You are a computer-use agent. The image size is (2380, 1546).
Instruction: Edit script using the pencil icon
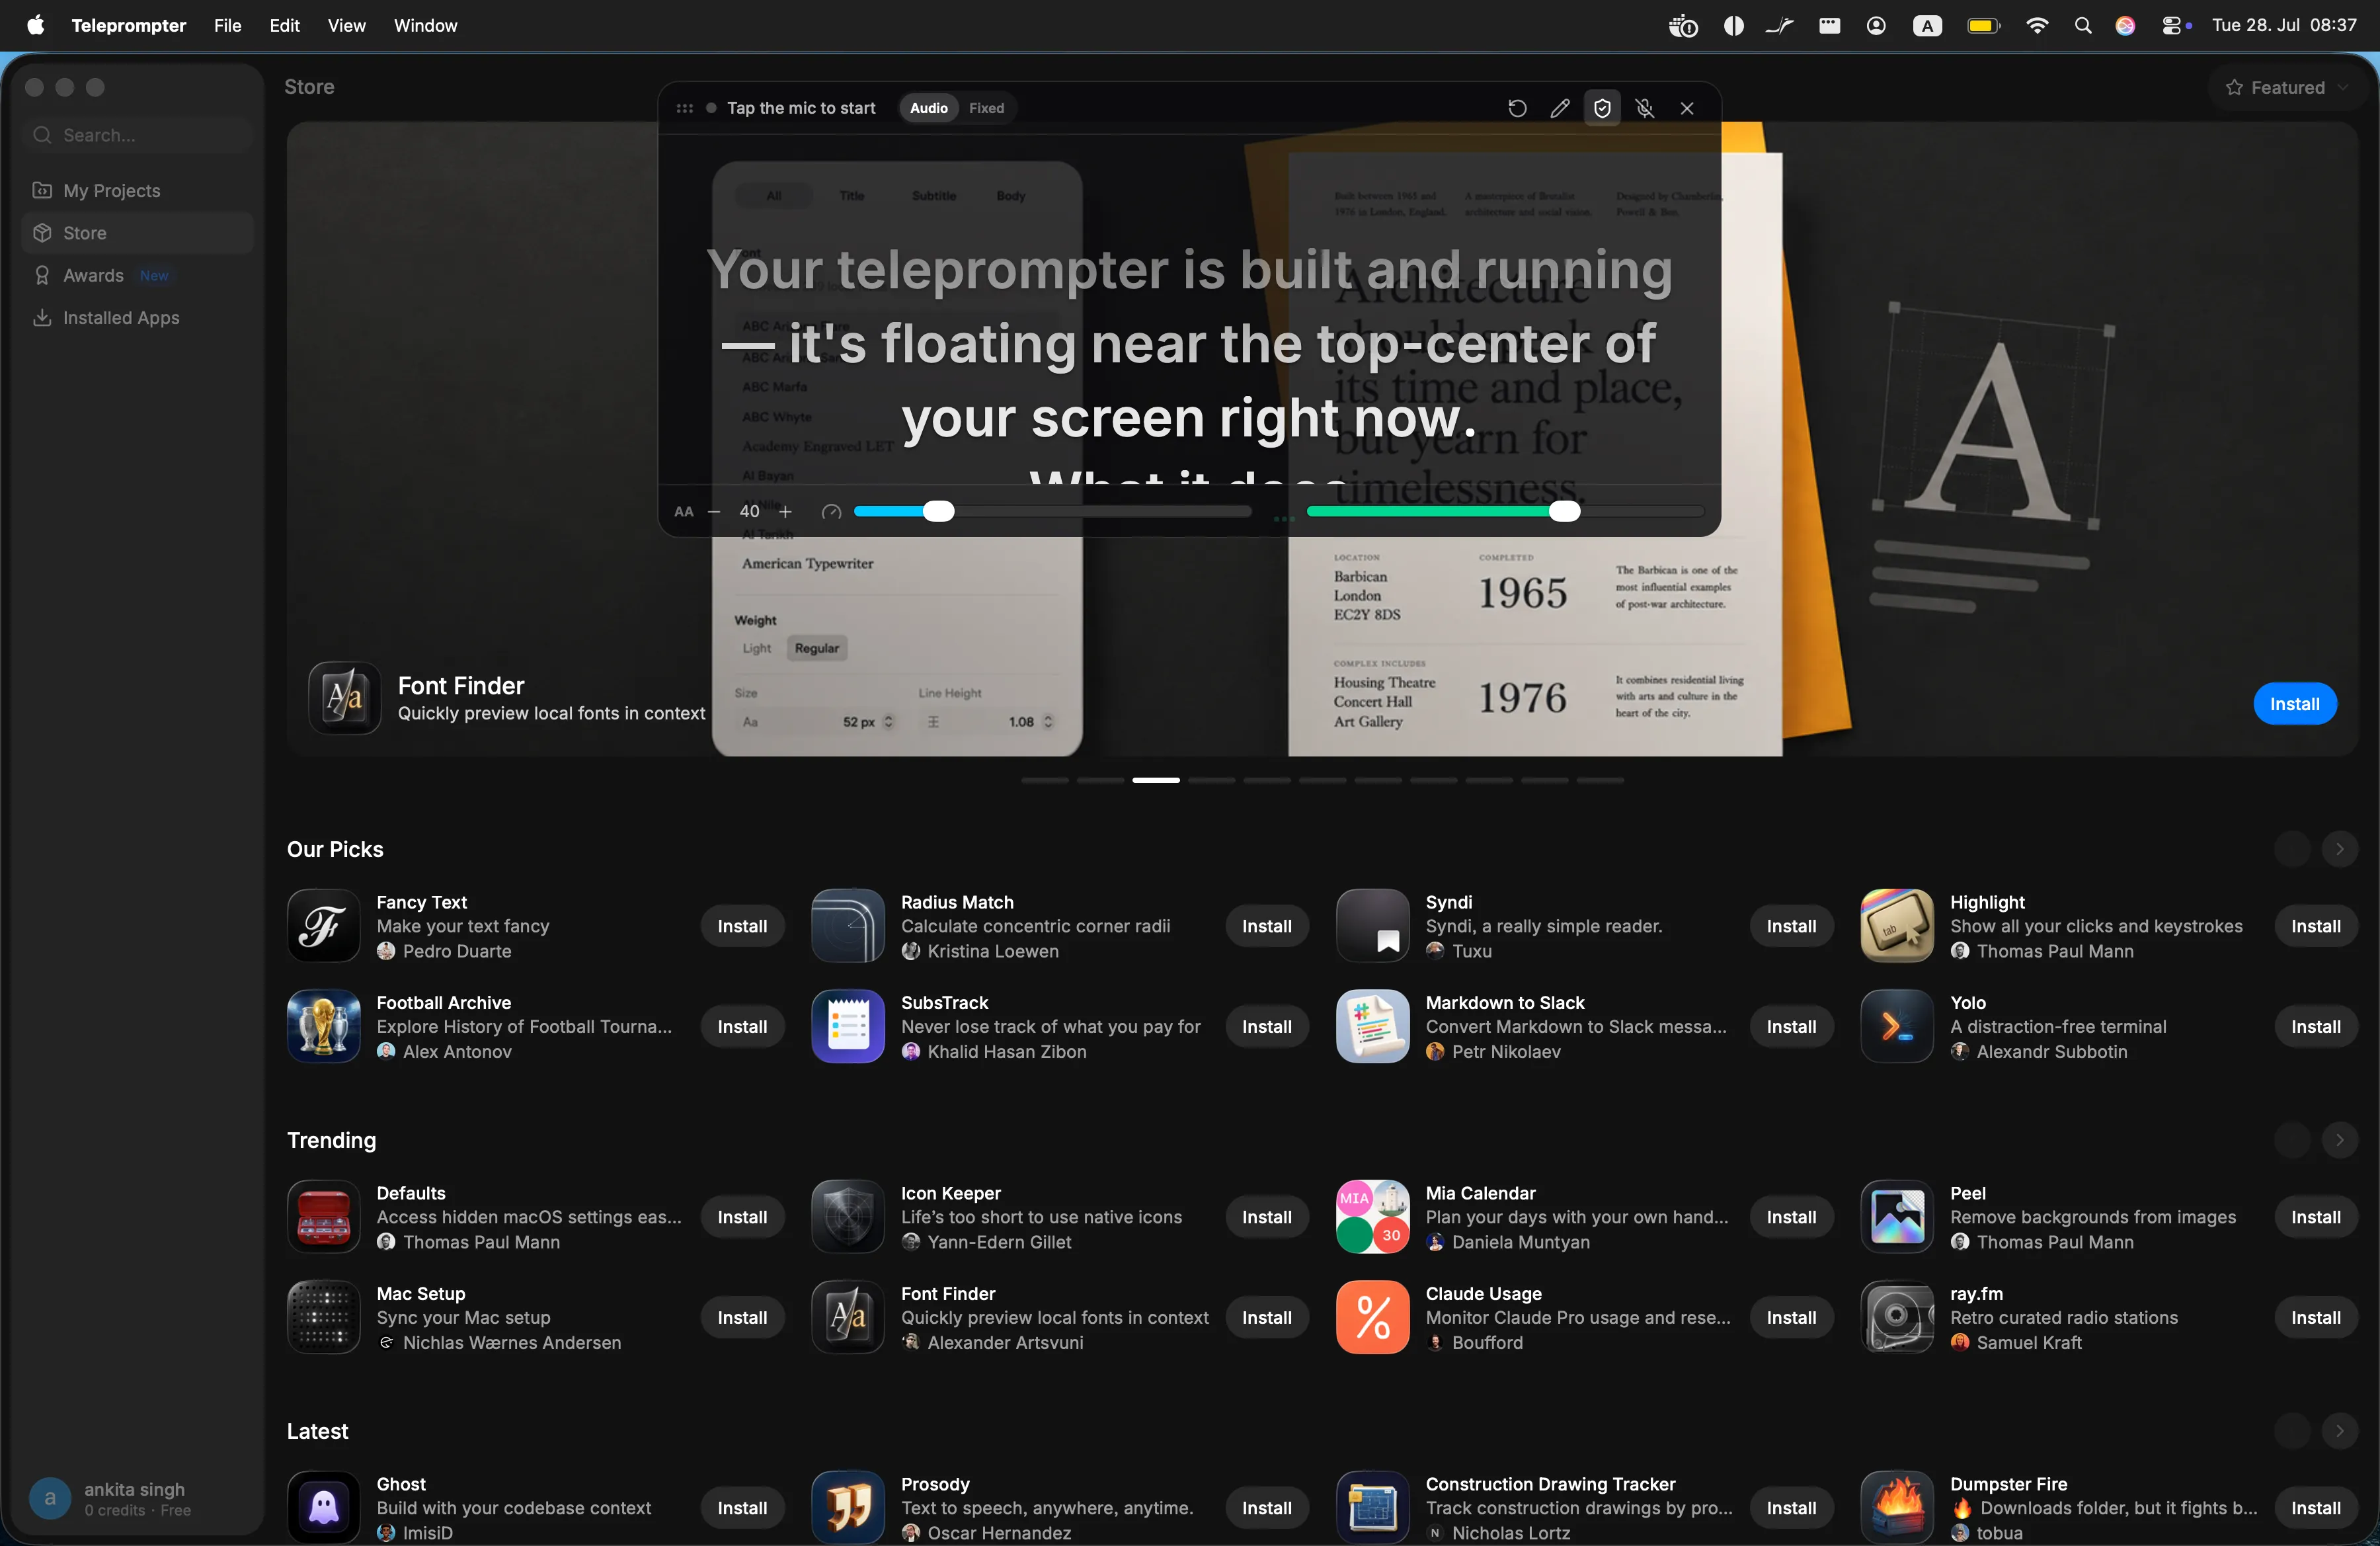click(x=1560, y=108)
